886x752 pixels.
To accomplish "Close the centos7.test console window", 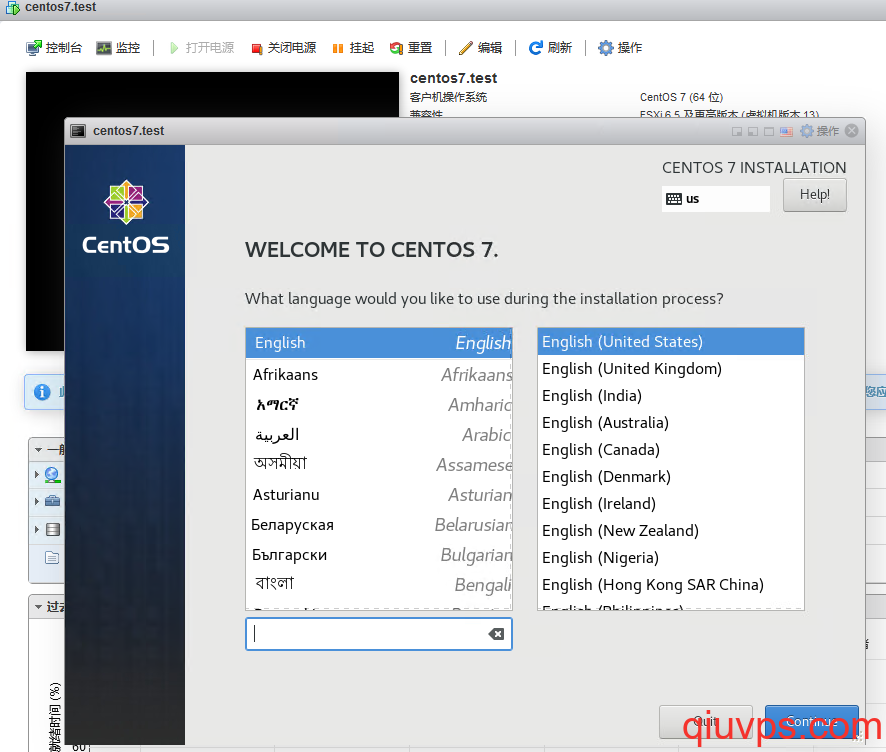I will pos(852,131).
